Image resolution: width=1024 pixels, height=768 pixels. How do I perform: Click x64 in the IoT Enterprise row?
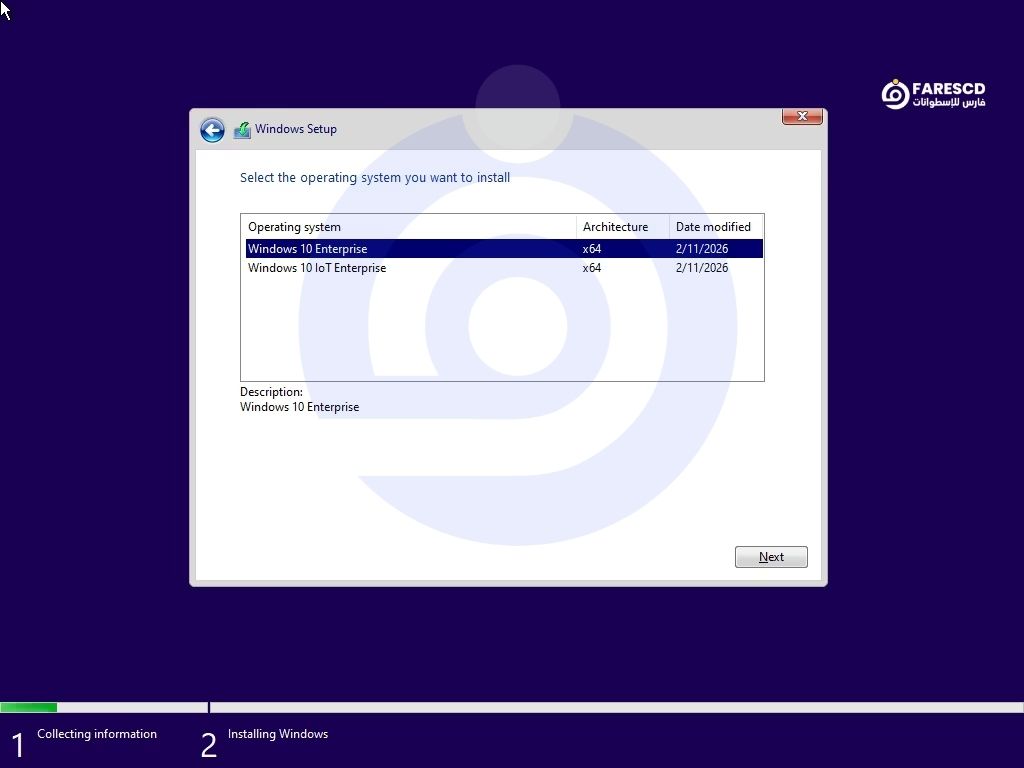point(592,268)
